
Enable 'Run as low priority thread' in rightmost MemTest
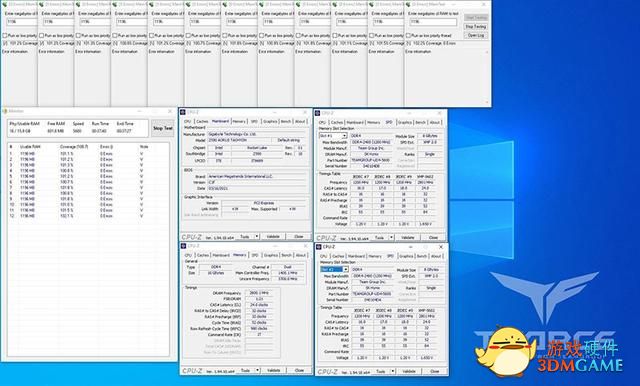408,35
